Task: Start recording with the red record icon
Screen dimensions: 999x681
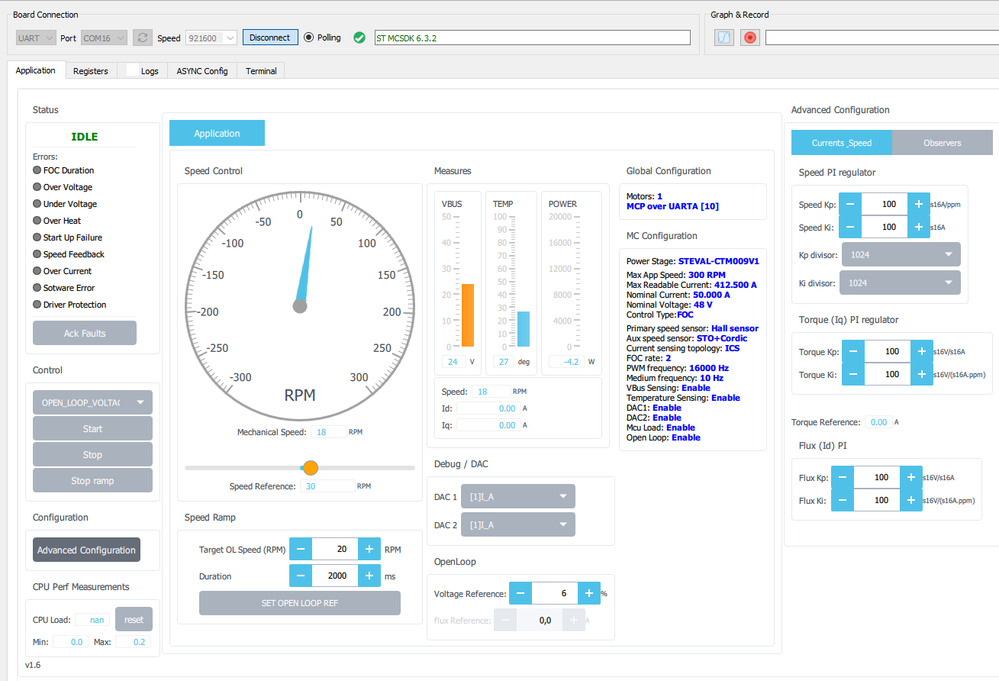Action: click(x=750, y=38)
